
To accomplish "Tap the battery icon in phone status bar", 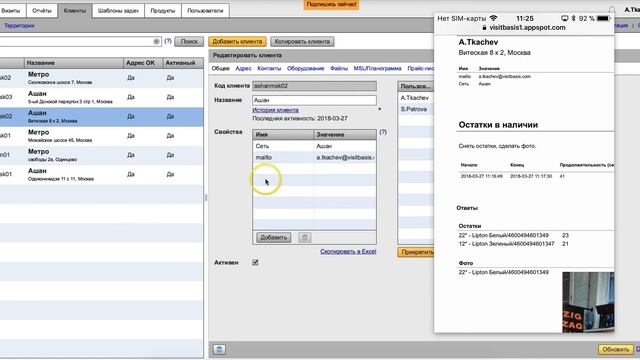I will pos(603,18).
